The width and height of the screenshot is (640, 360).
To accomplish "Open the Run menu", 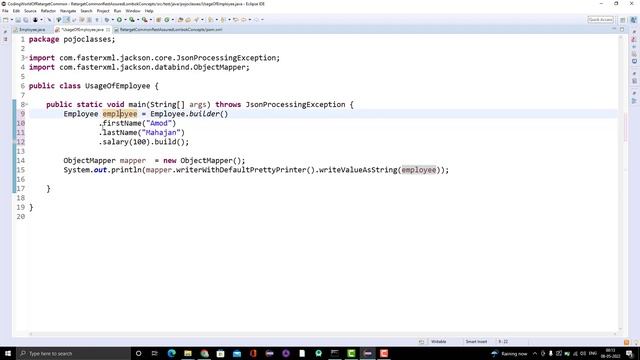I will [x=118, y=11].
